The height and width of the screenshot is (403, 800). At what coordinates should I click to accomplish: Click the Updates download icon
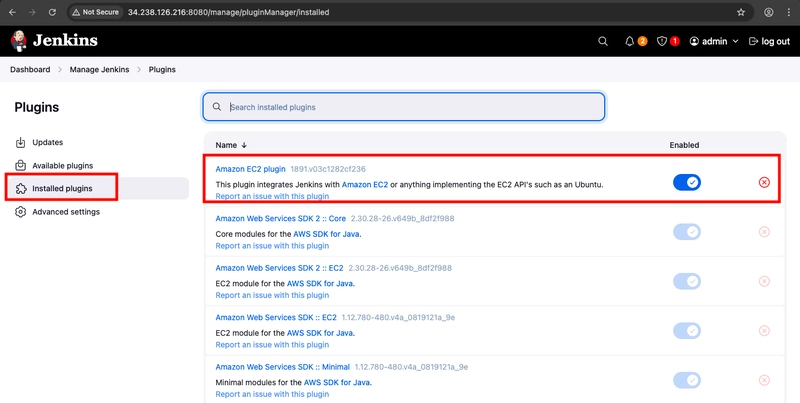click(20, 142)
